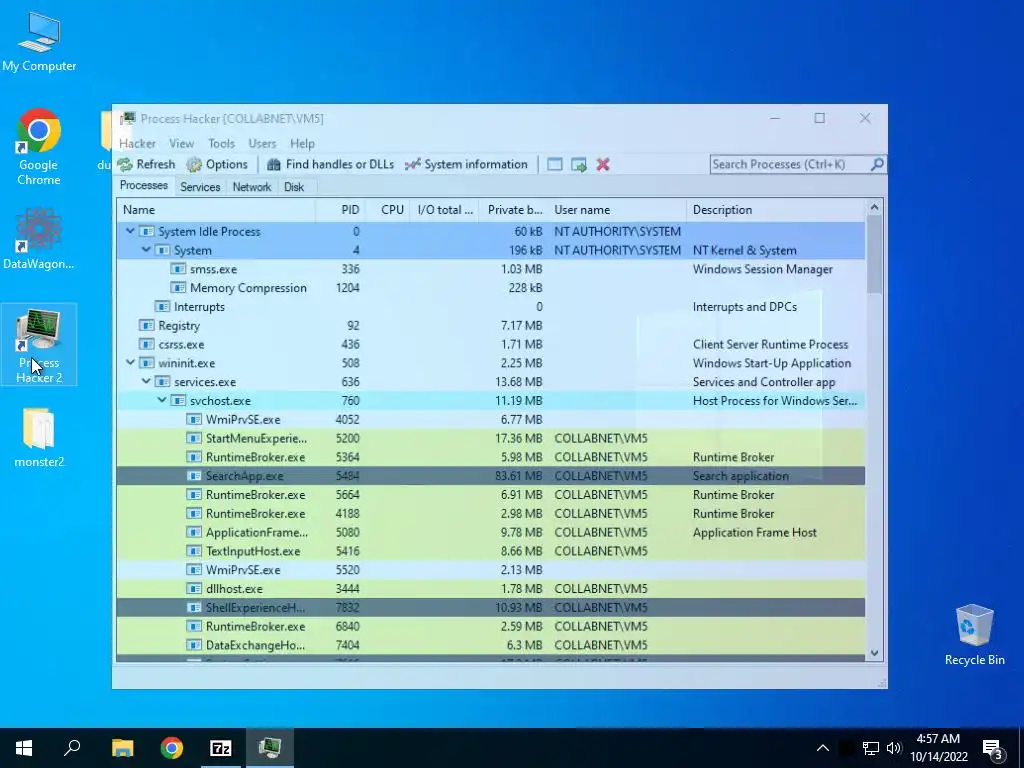The image size is (1024, 768).
Task: Open 7-Zip from the taskbar
Action: 221,748
